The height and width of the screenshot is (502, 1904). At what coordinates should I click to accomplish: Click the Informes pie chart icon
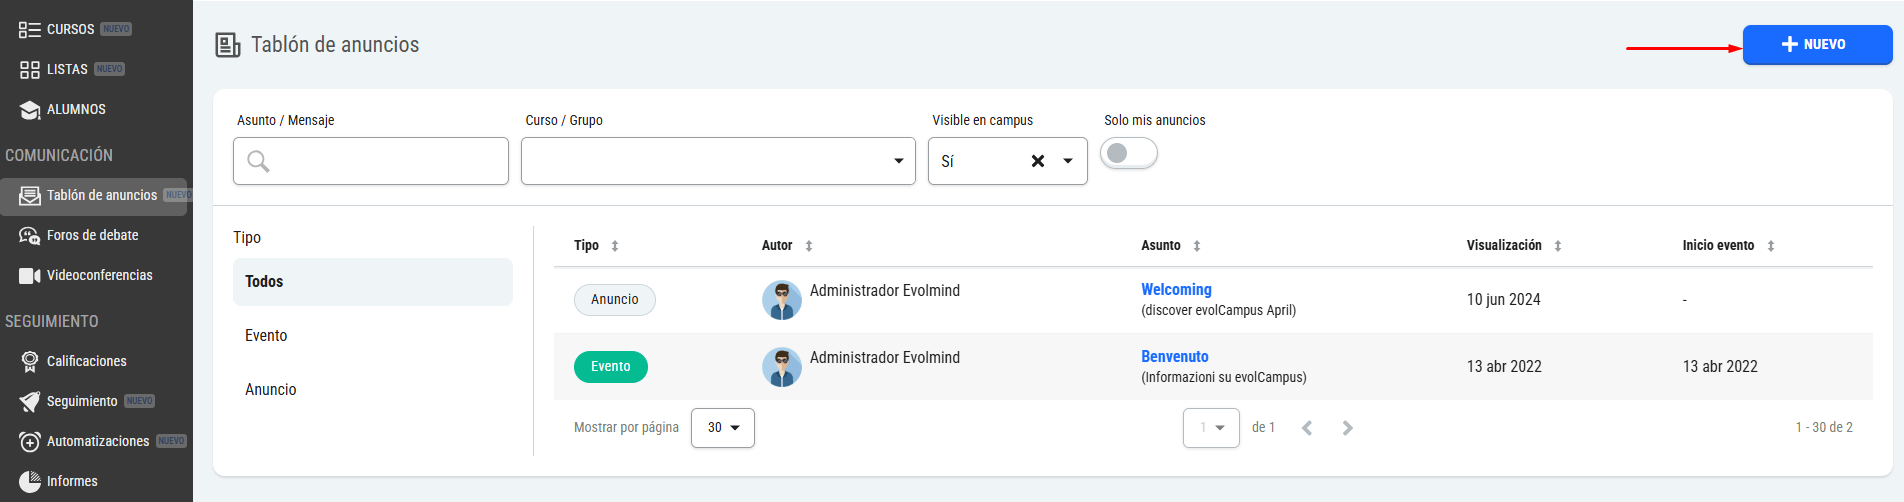(29, 482)
